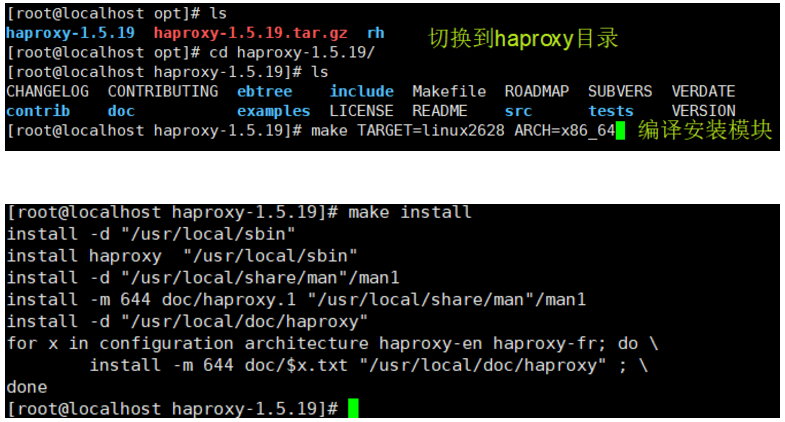This screenshot has height=422, width=785.
Task: Select the src directory entry
Action: pos(518,111)
